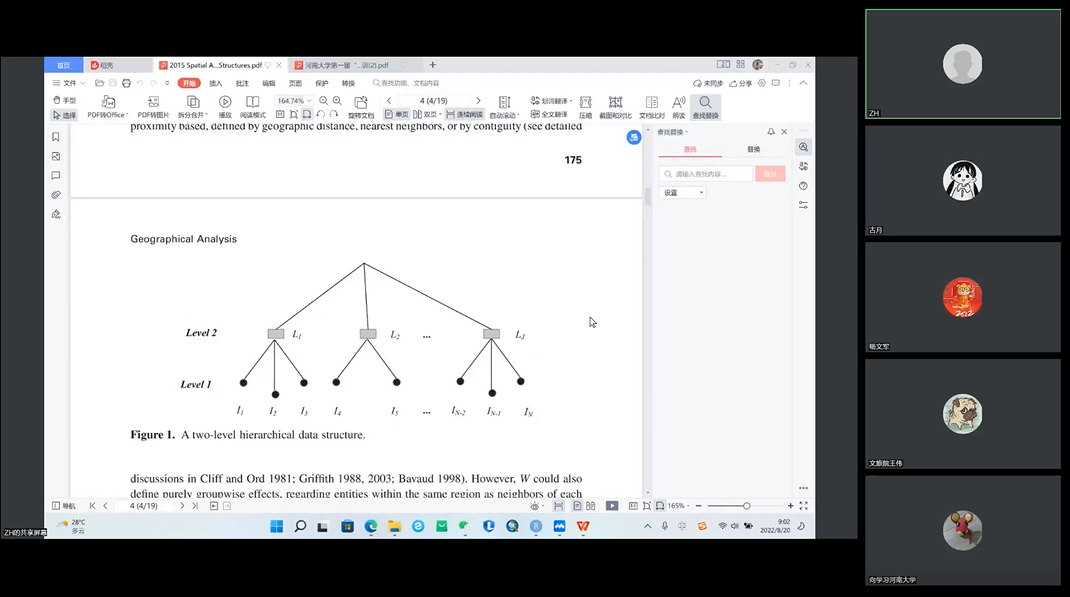Click the 播放 play slideshow icon

225,102
